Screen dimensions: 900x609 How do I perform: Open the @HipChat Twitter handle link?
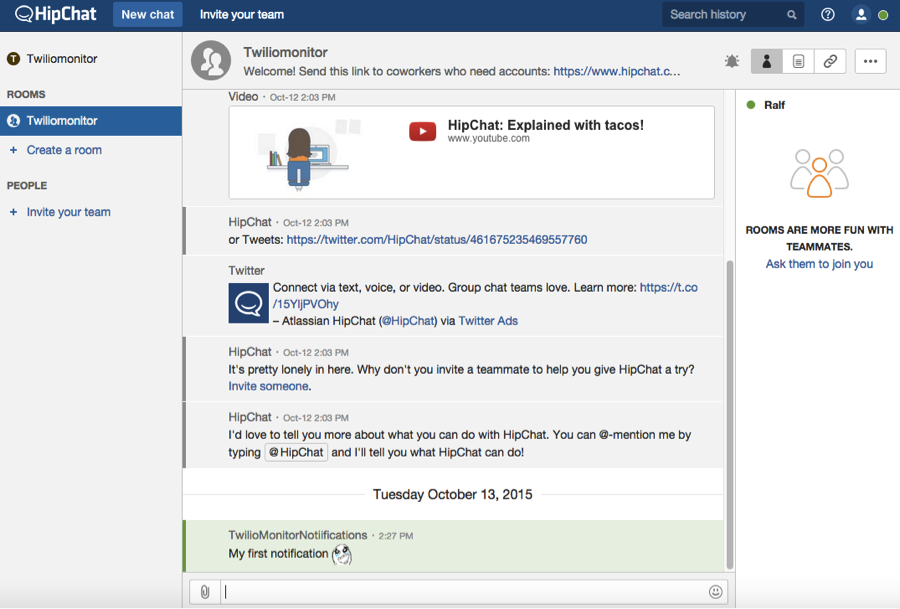pyautogui.click(x=409, y=321)
